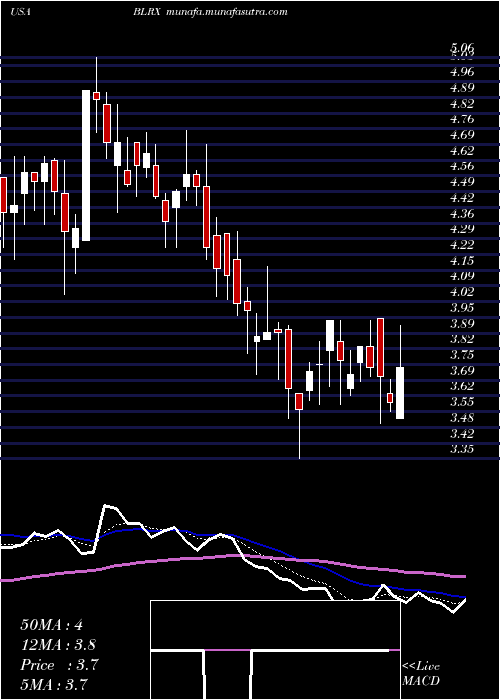Click the 4.69 price axis label

pos(462,134)
